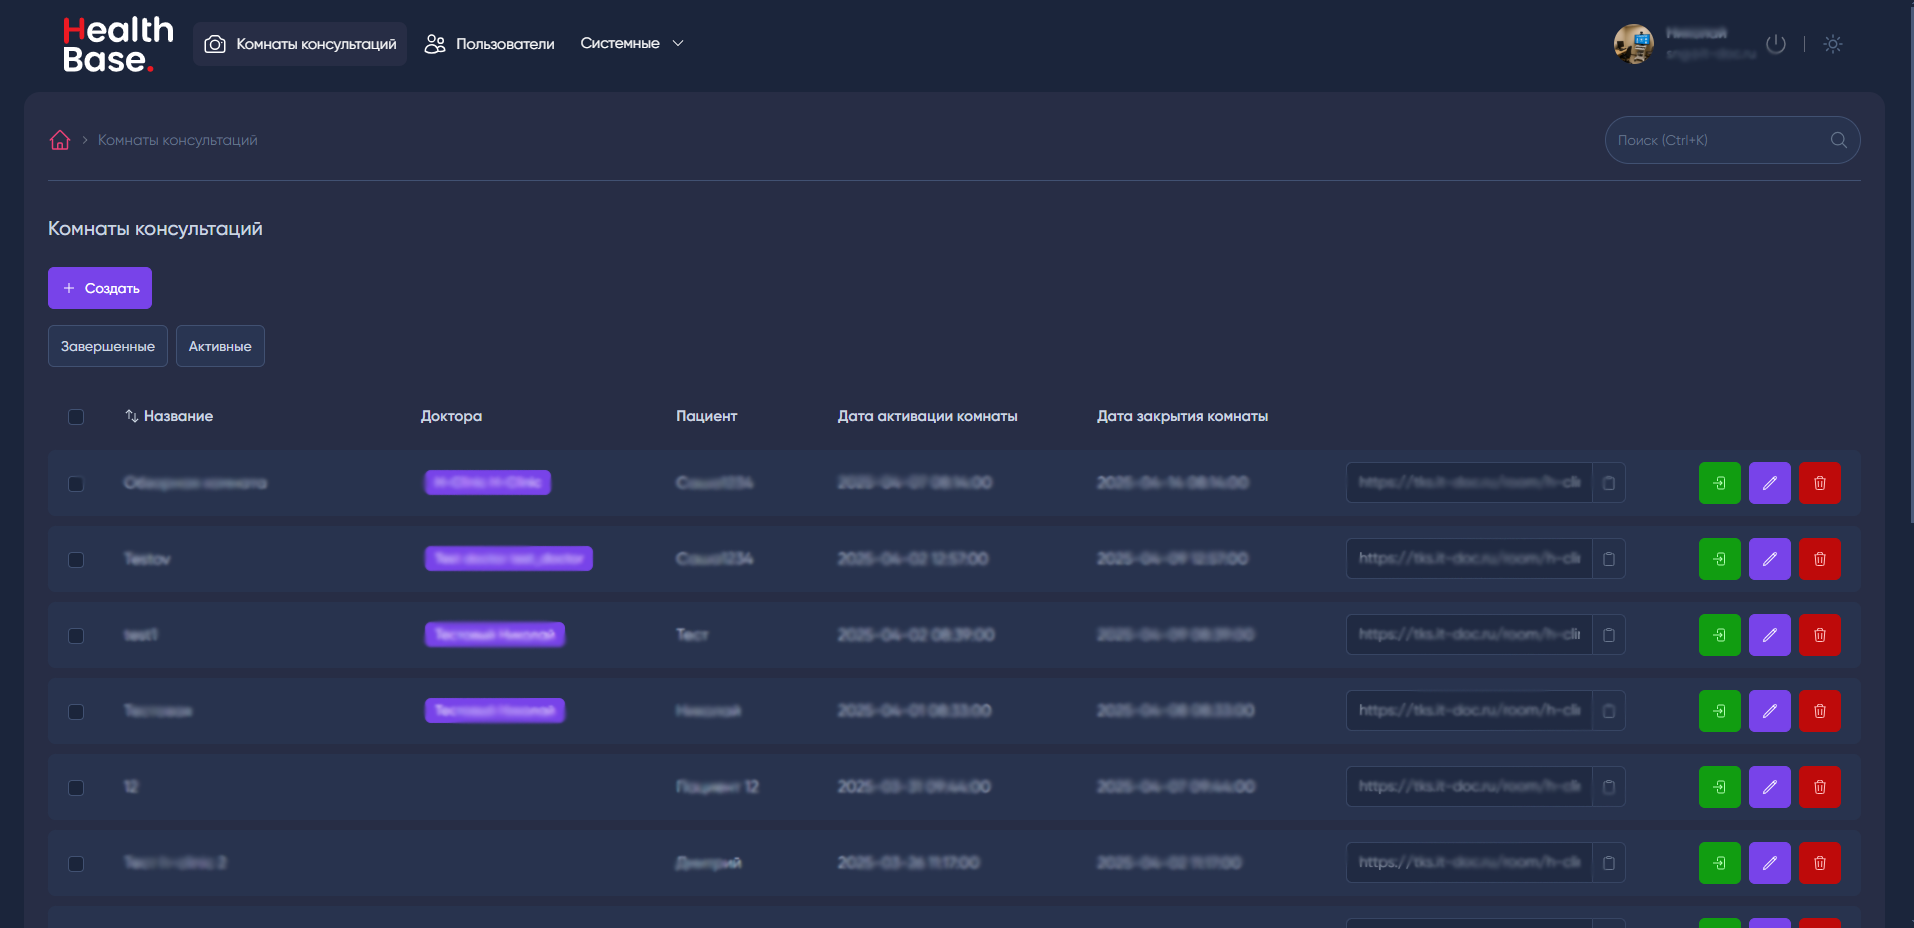Delete the room activated 2025-04-01 08:33:00
The width and height of the screenshot is (1914, 928).
point(1820,711)
